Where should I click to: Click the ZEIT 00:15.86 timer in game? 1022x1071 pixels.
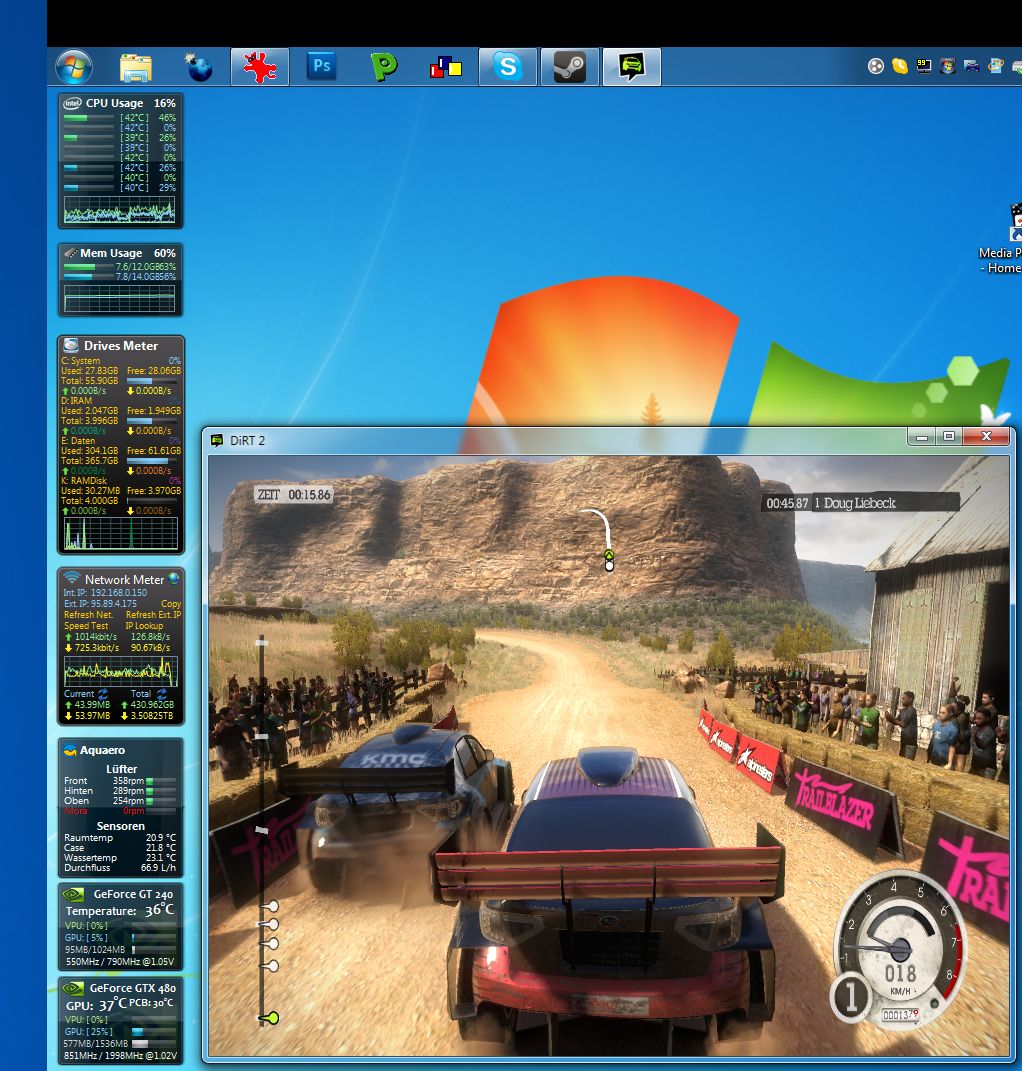point(294,495)
